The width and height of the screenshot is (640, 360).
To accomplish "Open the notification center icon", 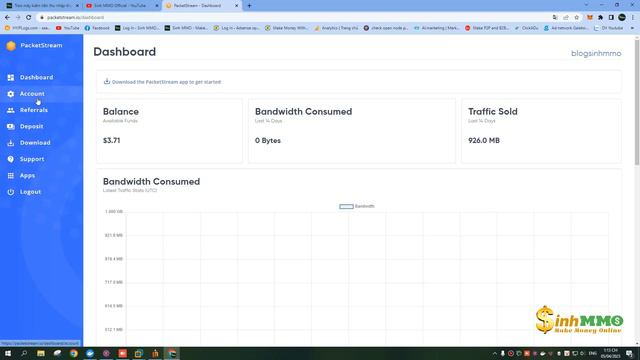I will tap(629, 353).
